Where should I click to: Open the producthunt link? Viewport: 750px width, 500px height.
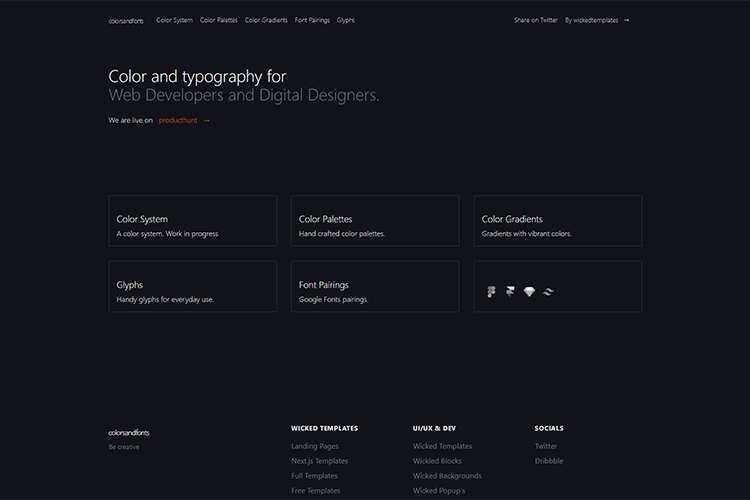[178, 120]
